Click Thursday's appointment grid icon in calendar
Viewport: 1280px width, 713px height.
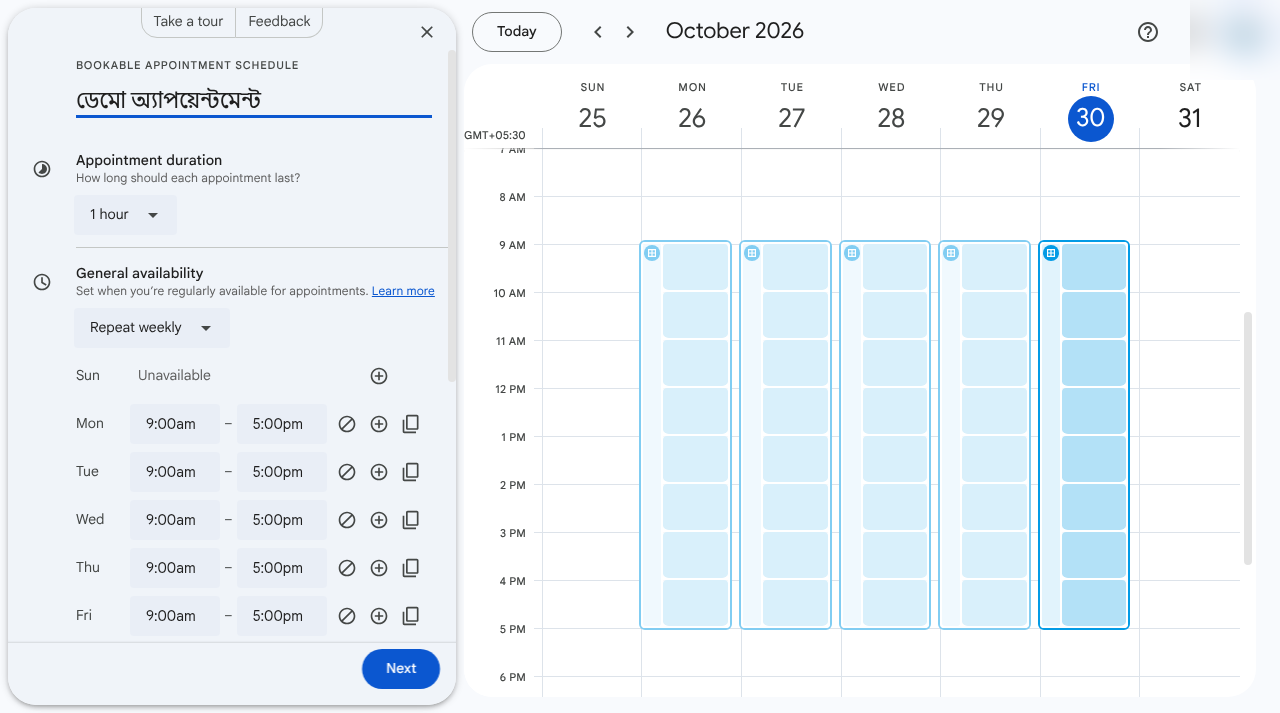click(x=951, y=253)
